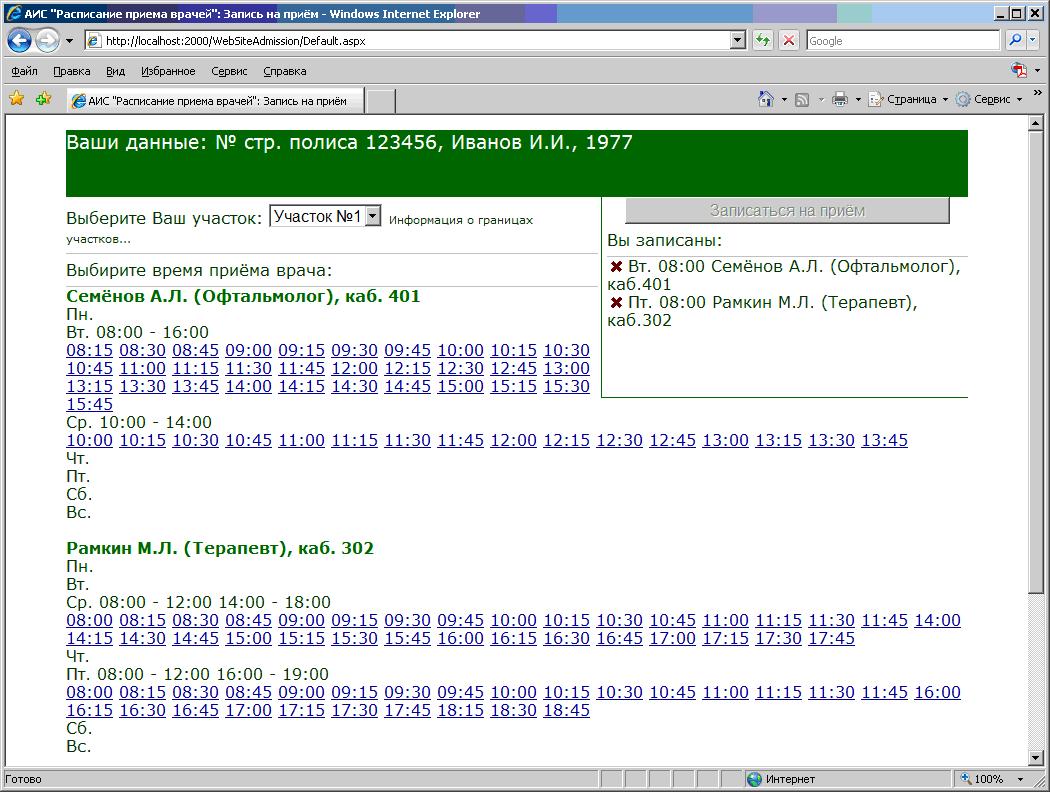Image resolution: width=1050 pixels, height=792 pixels.
Task: Open the Участок №1 dropdown list
Action: [325, 216]
